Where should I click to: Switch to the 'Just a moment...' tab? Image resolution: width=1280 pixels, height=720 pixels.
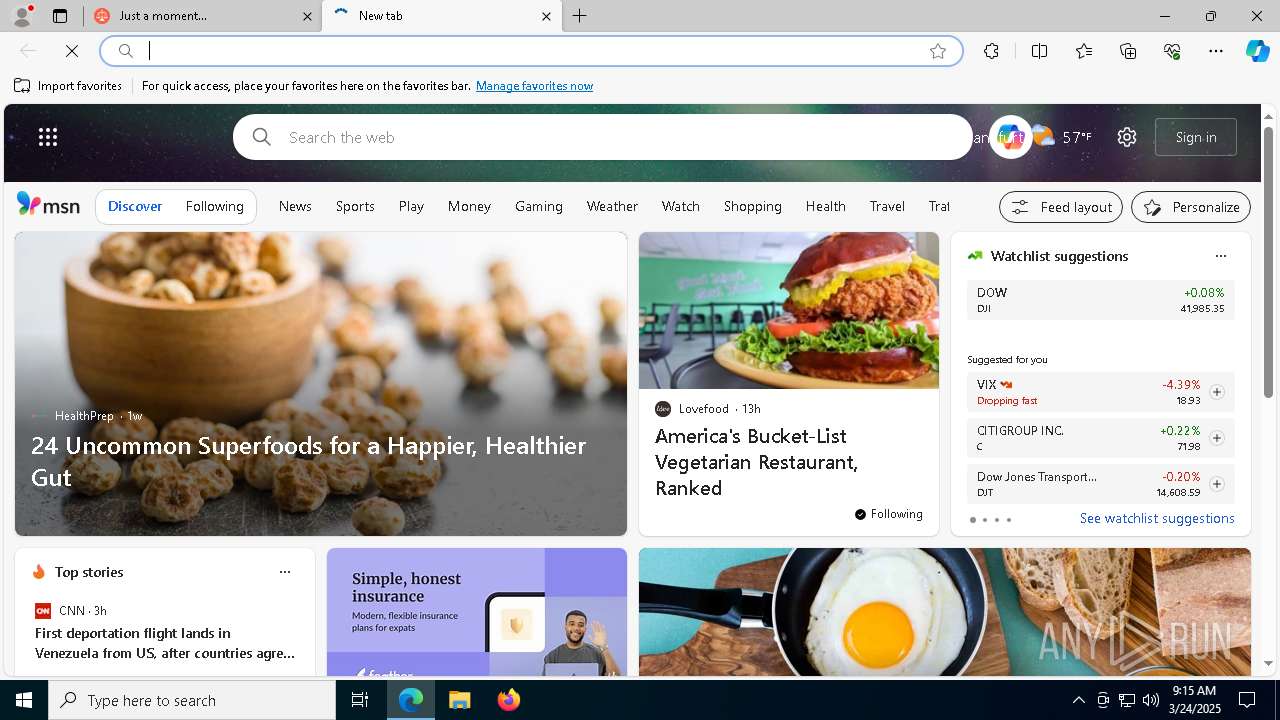[200, 16]
